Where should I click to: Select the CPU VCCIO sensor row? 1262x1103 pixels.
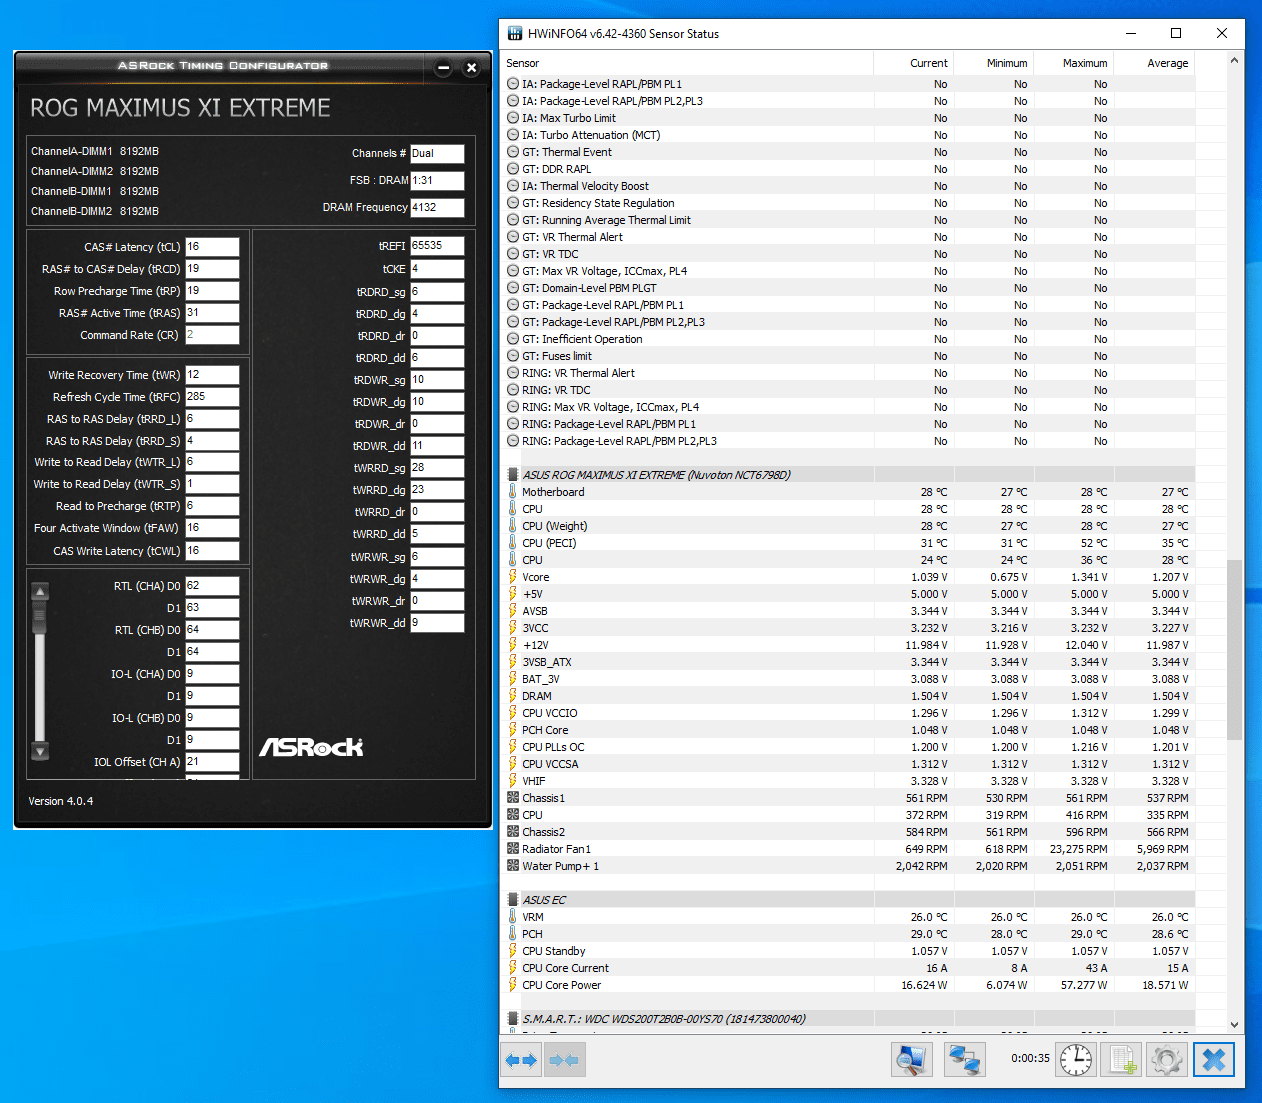[x=850, y=713]
